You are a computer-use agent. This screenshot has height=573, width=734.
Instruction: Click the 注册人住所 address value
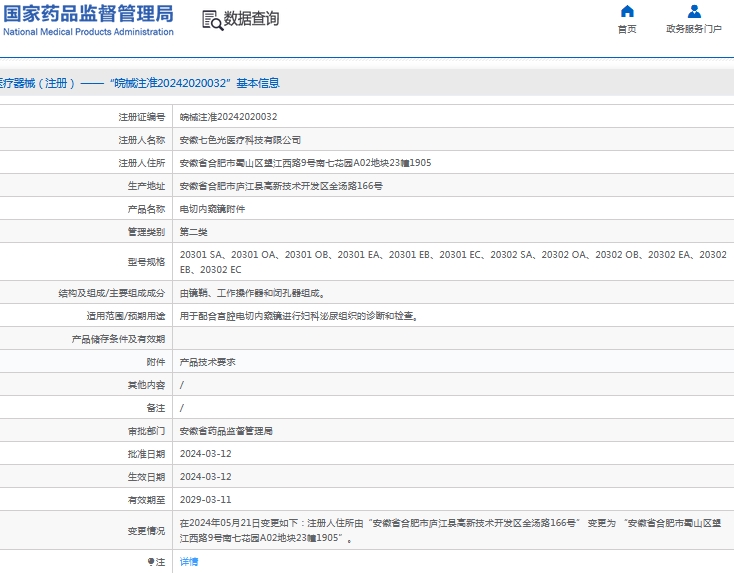pos(306,163)
